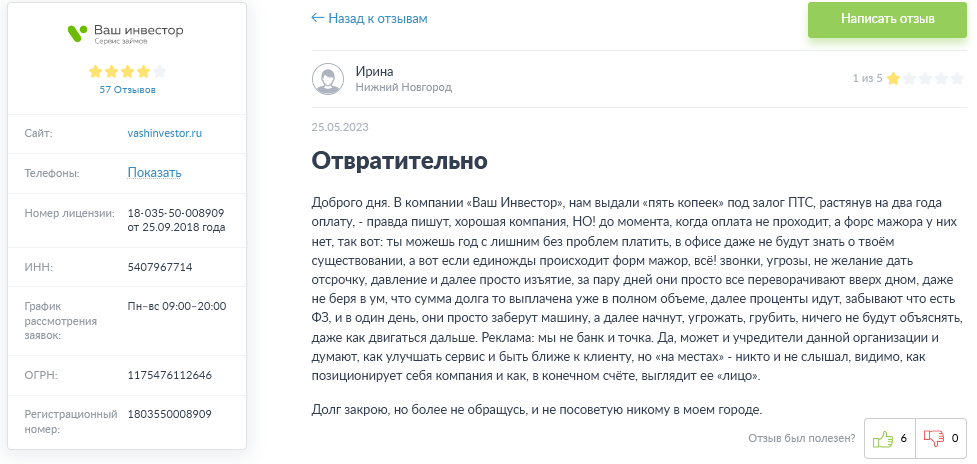Reveal phone numbers with Показать link
This screenshot has width=977, height=464.
(154, 173)
